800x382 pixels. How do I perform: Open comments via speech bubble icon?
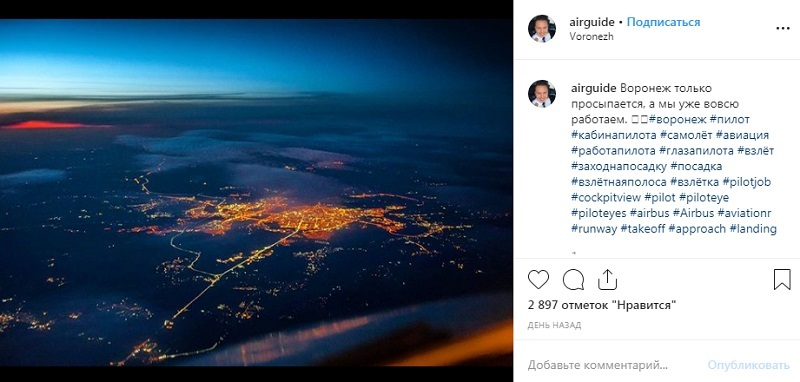point(573,279)
